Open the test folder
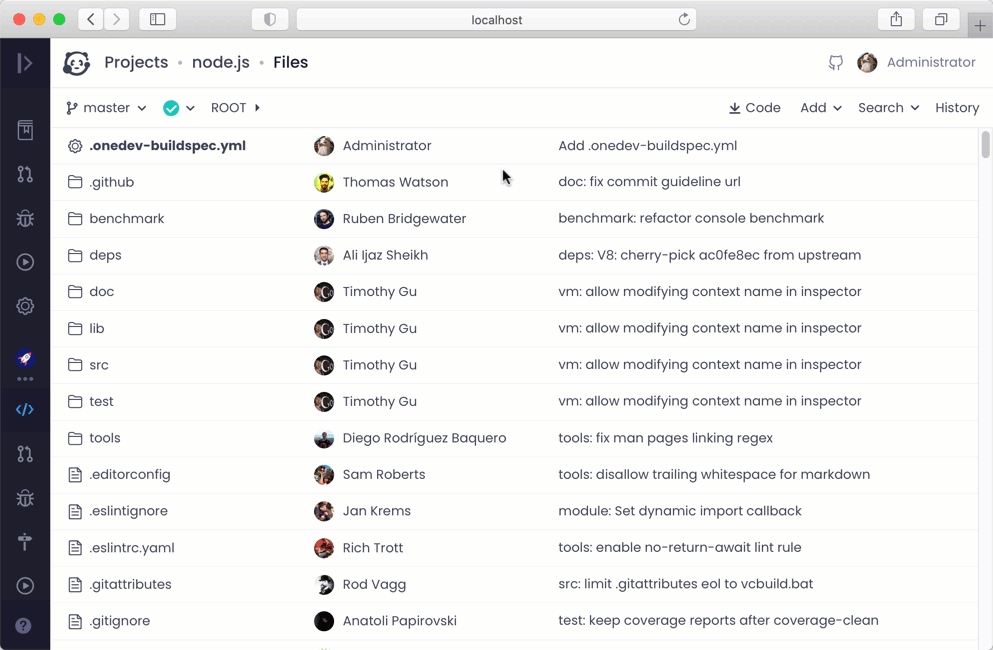This screenshot has width=993, height=650. click(101, 402)
